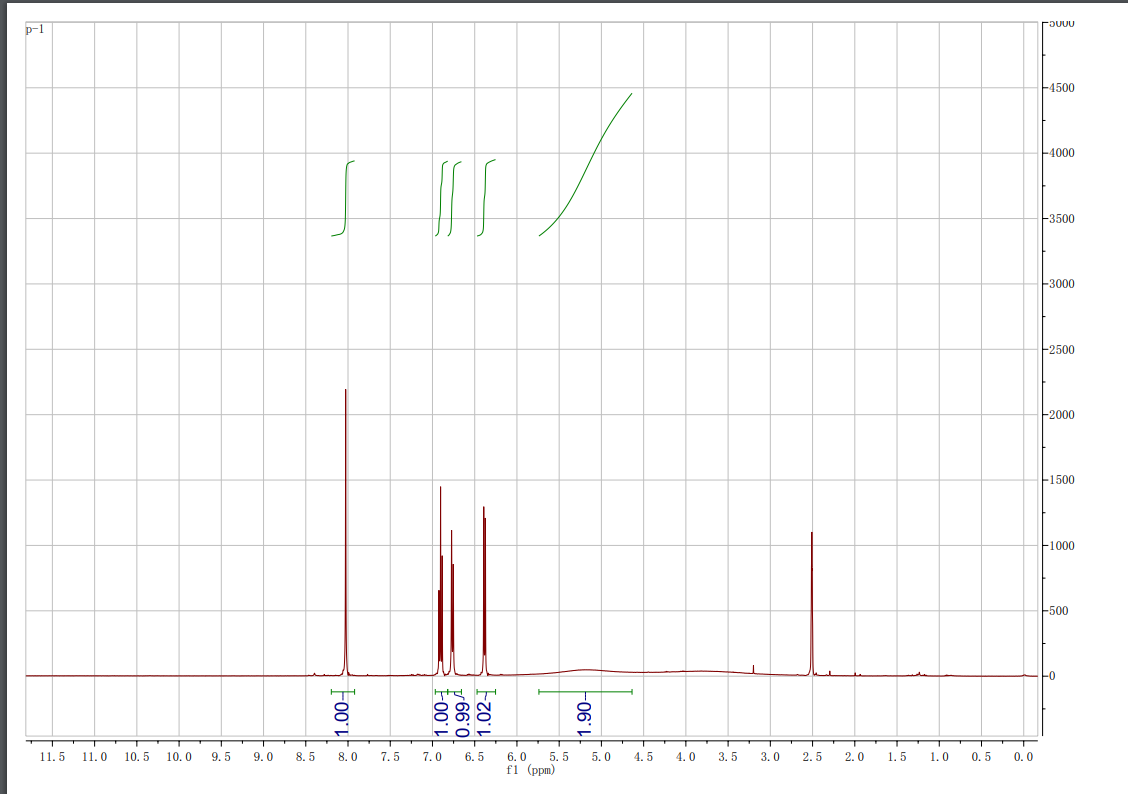Click the 11.5 tick label on ppm axis
Image resolution: width=1128 pixels, height=794 pixels.
pos(52,758)
